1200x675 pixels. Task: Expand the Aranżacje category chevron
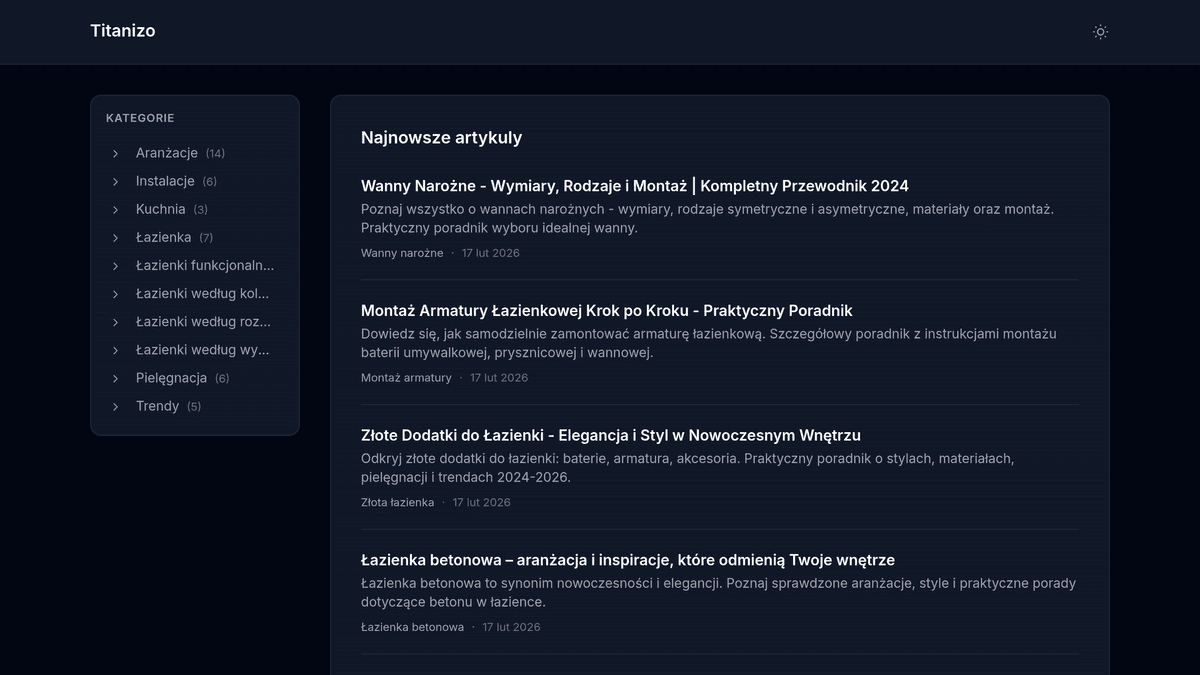115,154
